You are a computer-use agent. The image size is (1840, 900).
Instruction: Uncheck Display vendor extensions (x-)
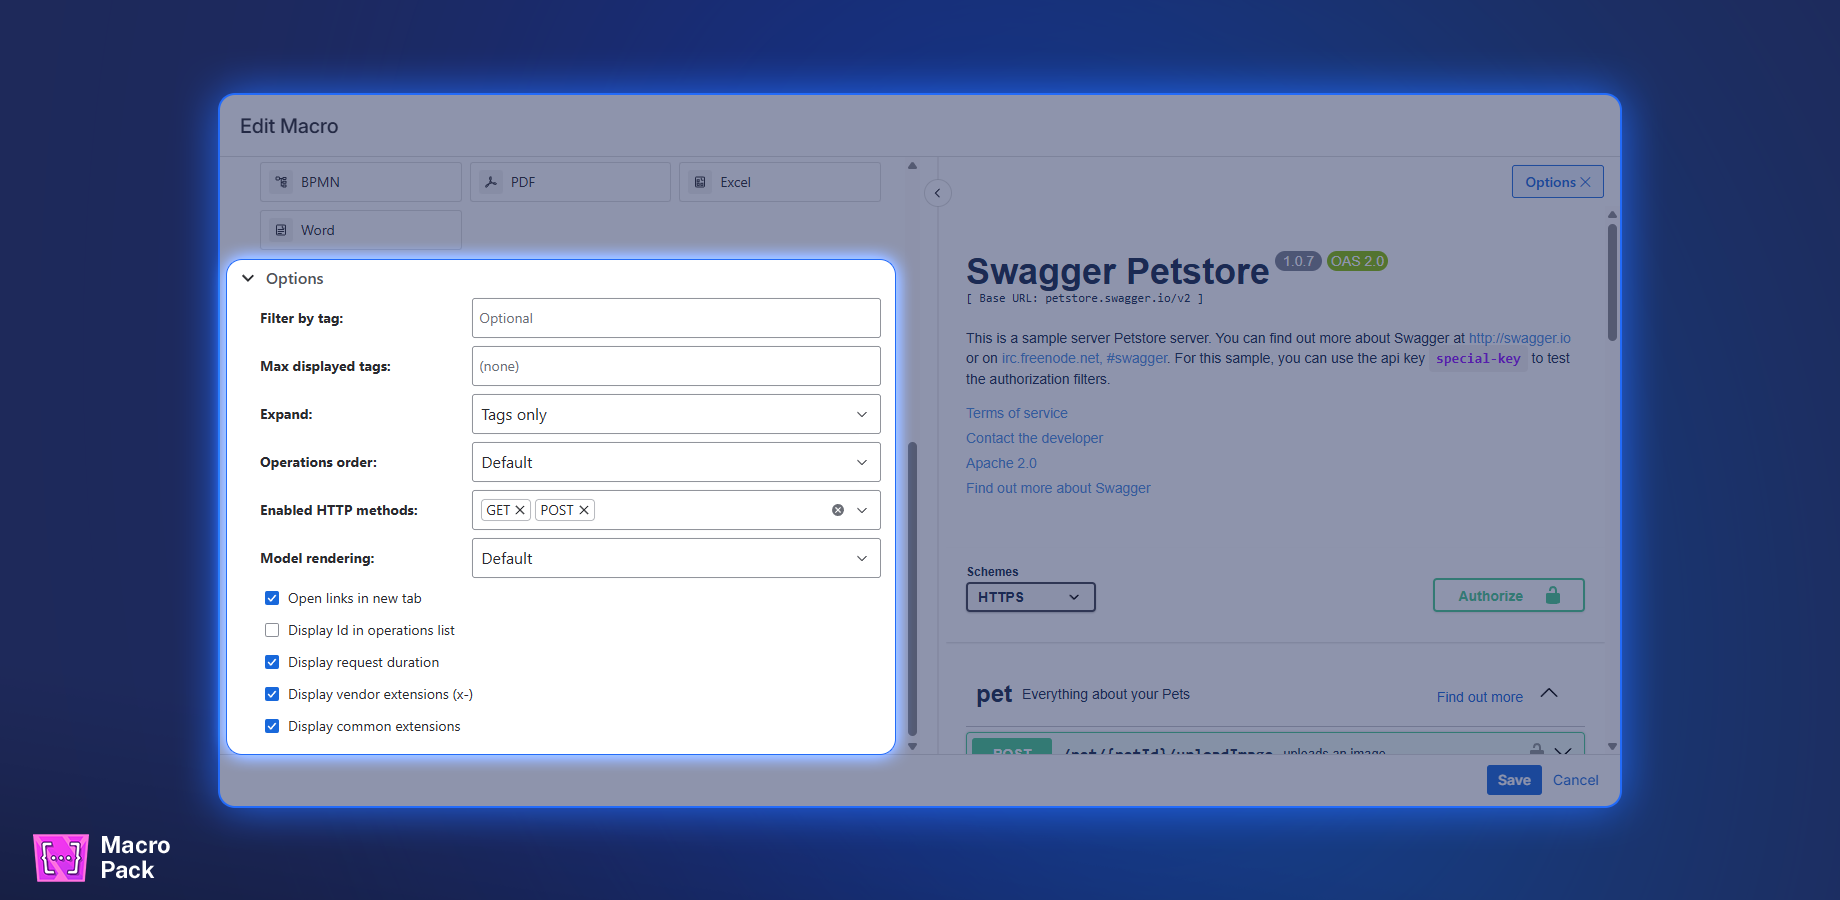coord(272,694)
